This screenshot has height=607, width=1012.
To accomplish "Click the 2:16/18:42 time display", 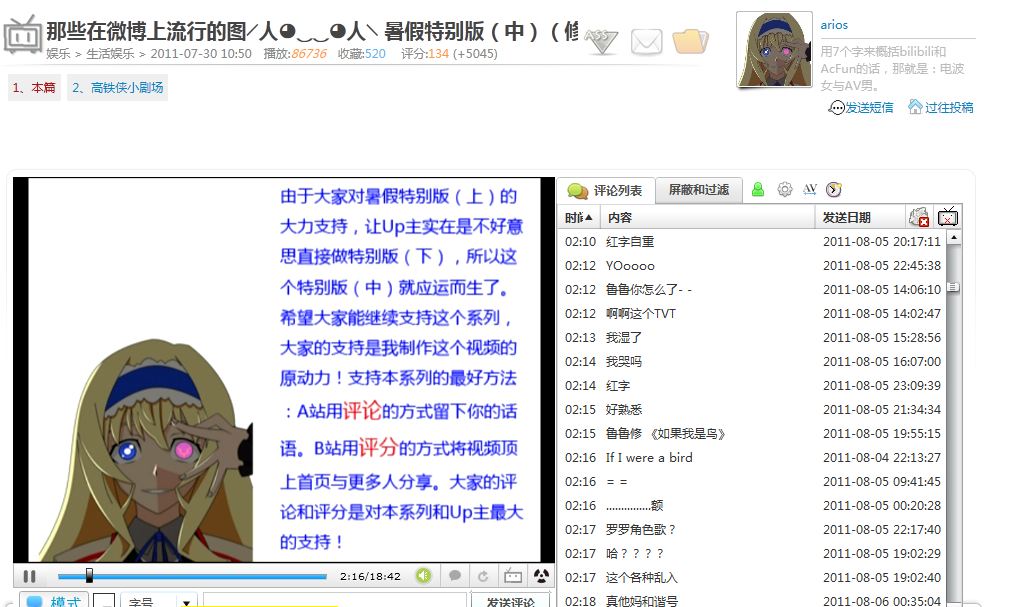I will 370,576.
